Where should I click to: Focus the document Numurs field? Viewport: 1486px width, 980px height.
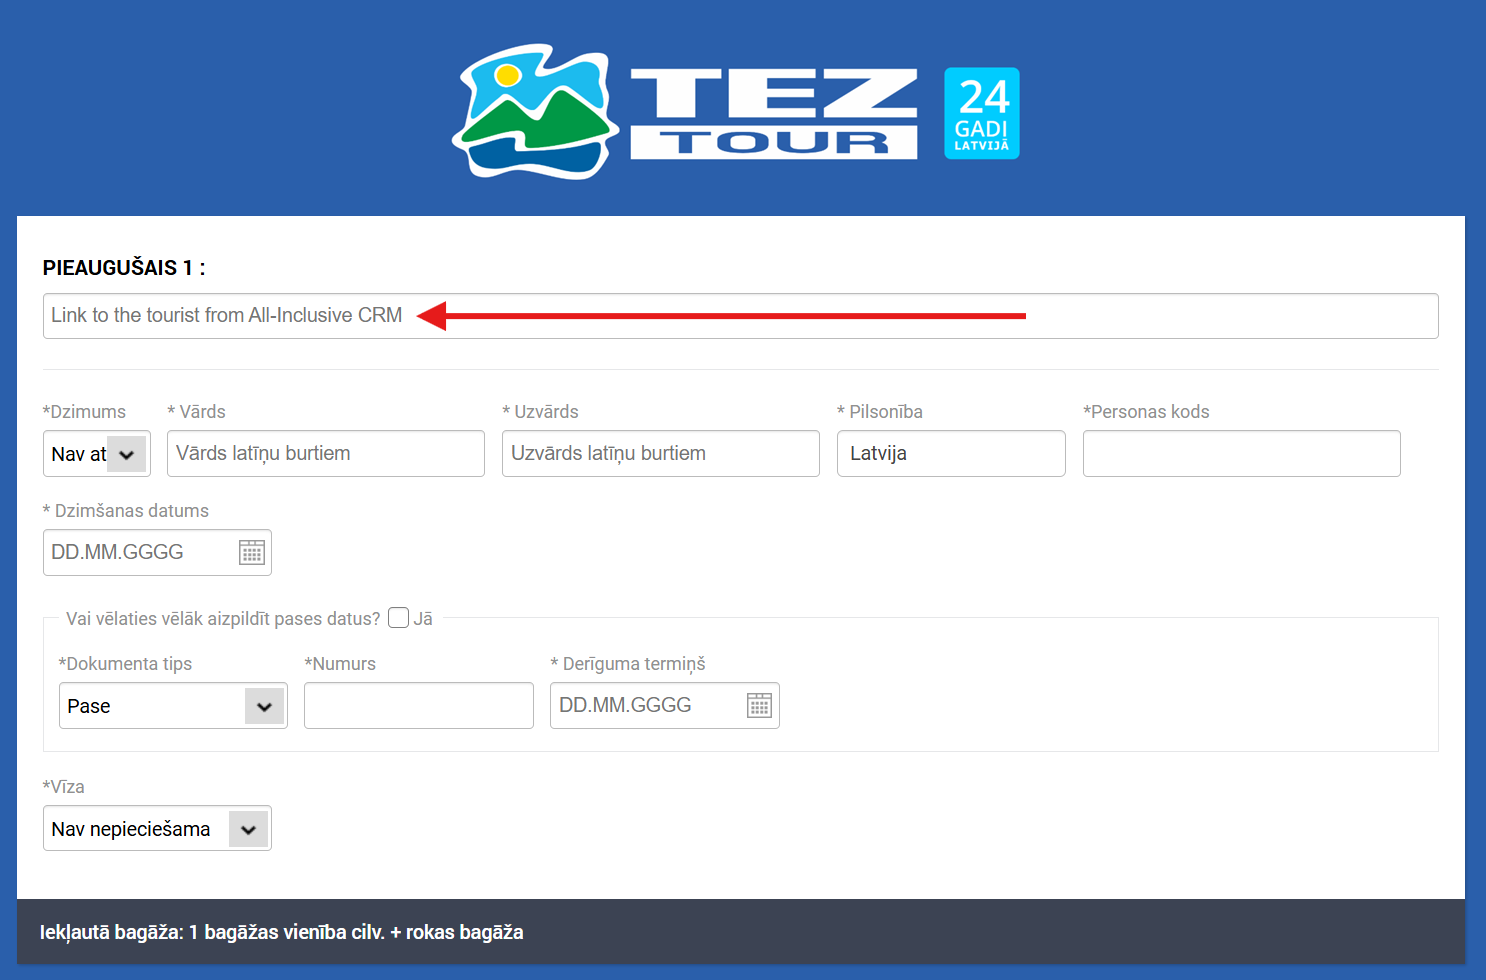pos(418,706)
